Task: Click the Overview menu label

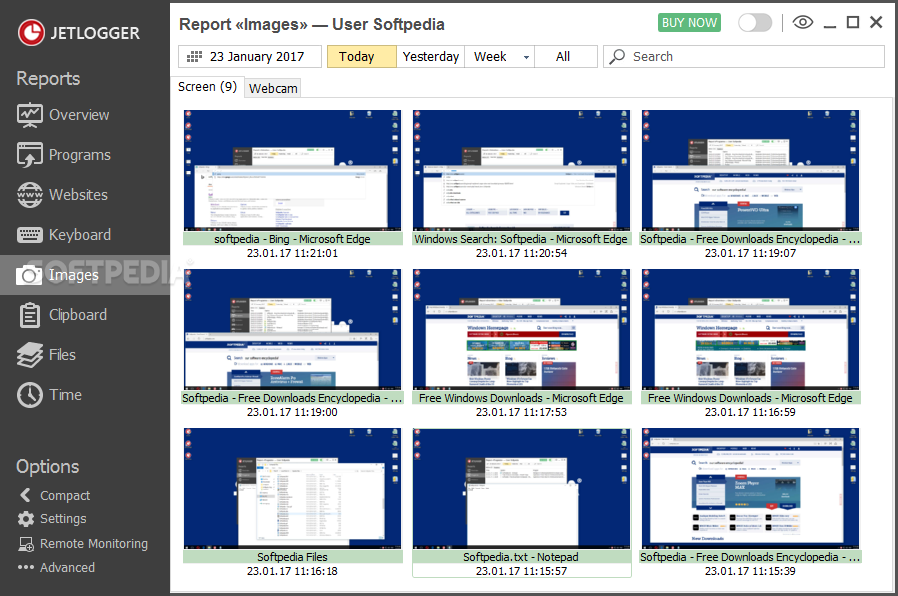Action: point(79,115)
